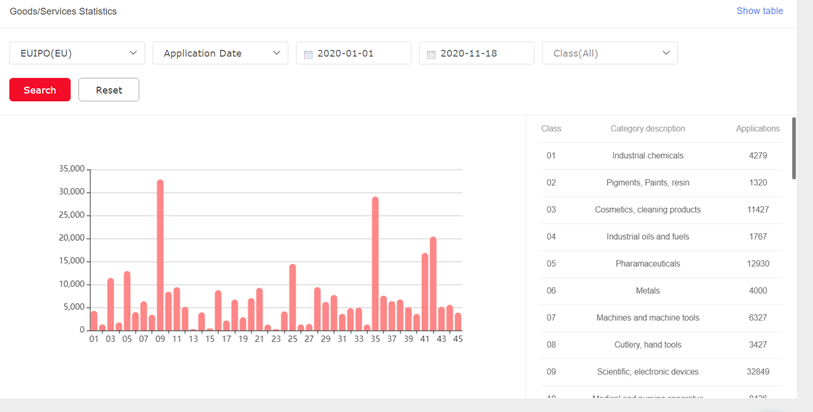
Task: Open the Show table link
Action: [x=760, y=11]
